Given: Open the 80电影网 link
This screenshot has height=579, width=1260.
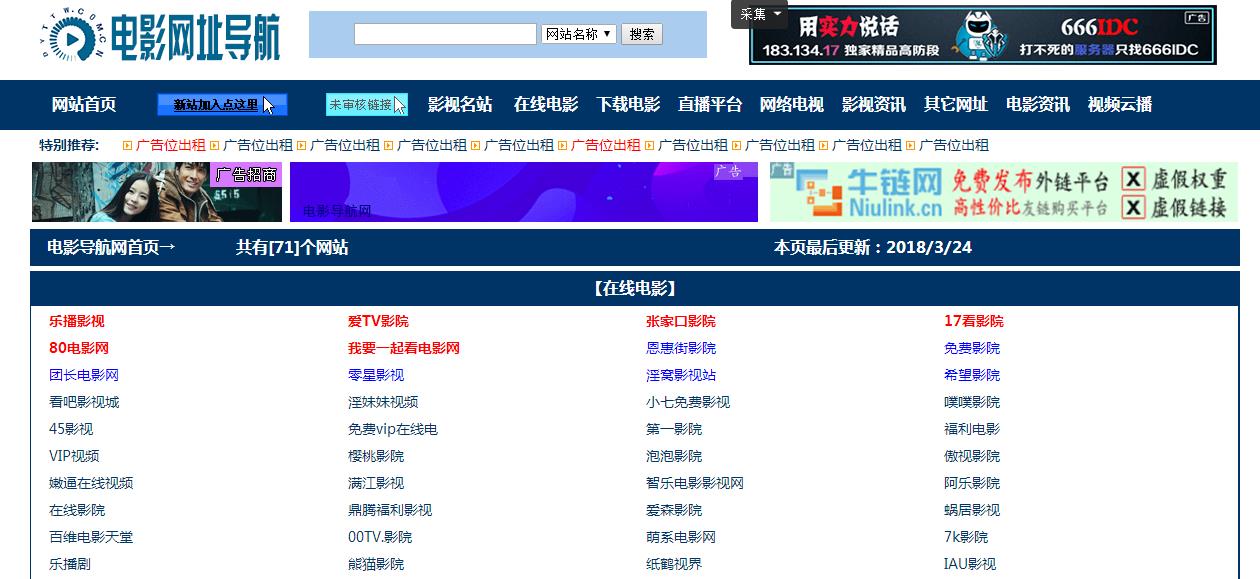Looking at the screenshot, I should click(79, 348).
